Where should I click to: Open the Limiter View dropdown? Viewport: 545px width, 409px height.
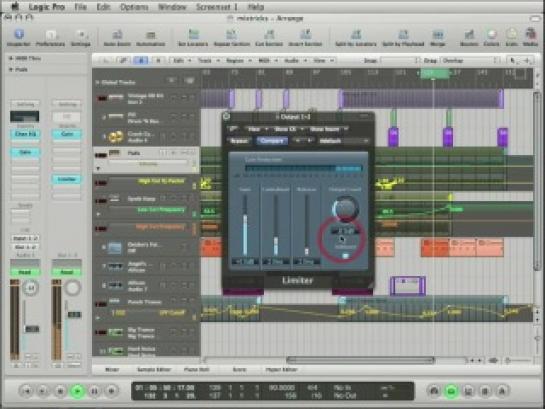257,129
